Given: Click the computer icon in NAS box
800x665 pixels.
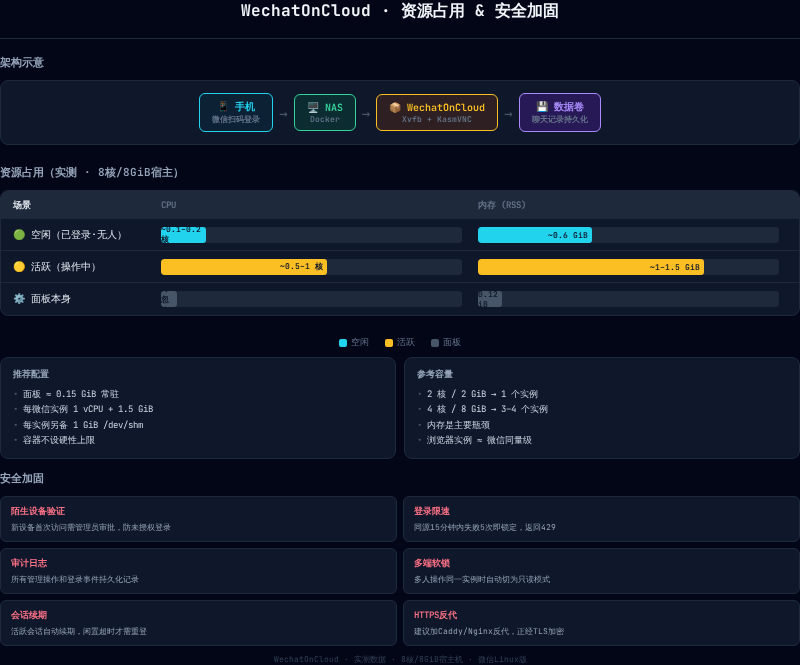Looking at the screenshot, I should 313,107.
